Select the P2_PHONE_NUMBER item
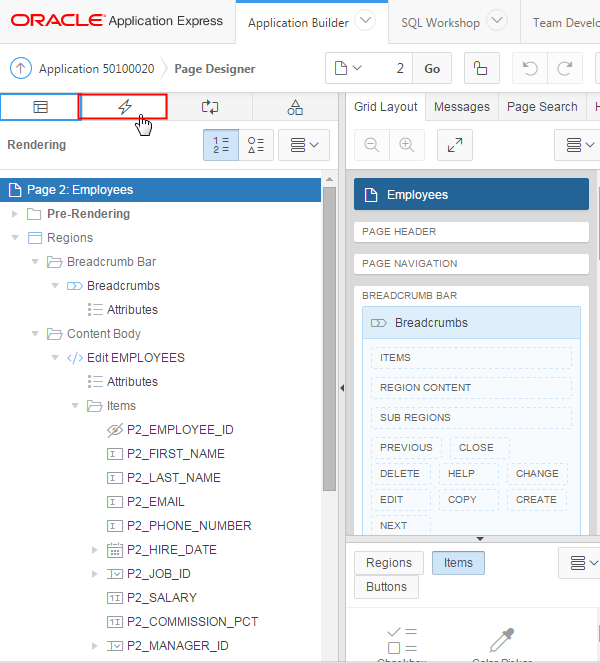The height and width of the screenshot is (663, 600). click(x=189, y=526)
